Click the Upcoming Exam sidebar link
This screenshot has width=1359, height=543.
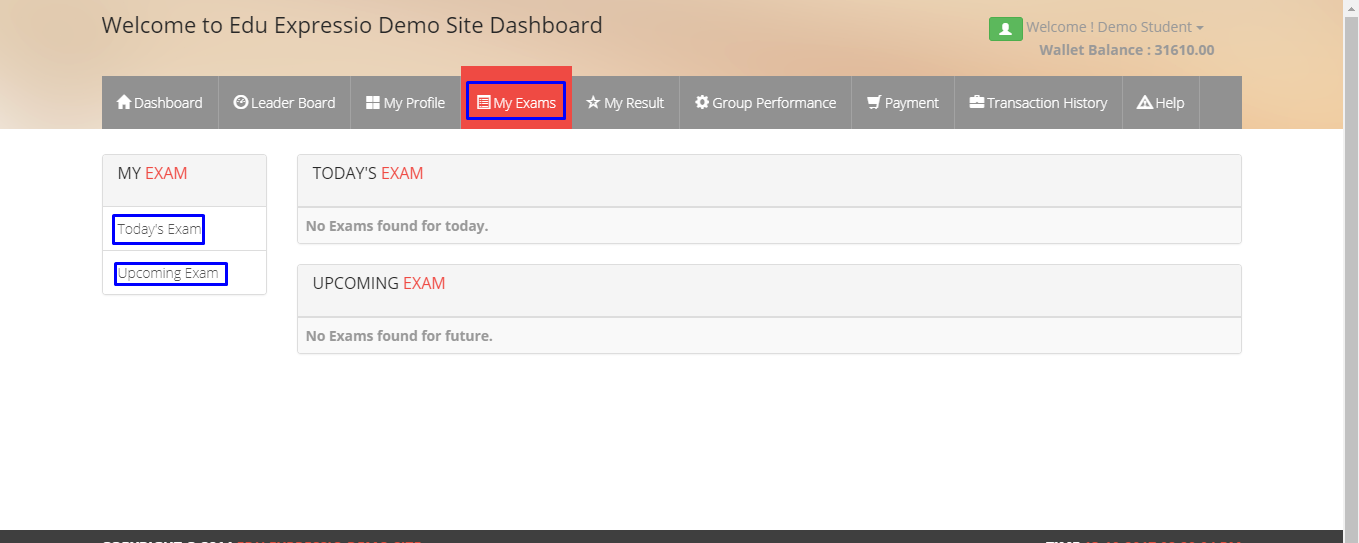click(x=170, y=273)
